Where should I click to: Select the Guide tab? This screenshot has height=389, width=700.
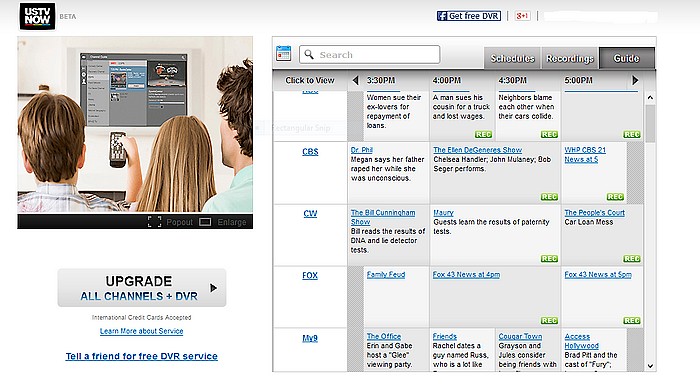(x=627, y=59)
